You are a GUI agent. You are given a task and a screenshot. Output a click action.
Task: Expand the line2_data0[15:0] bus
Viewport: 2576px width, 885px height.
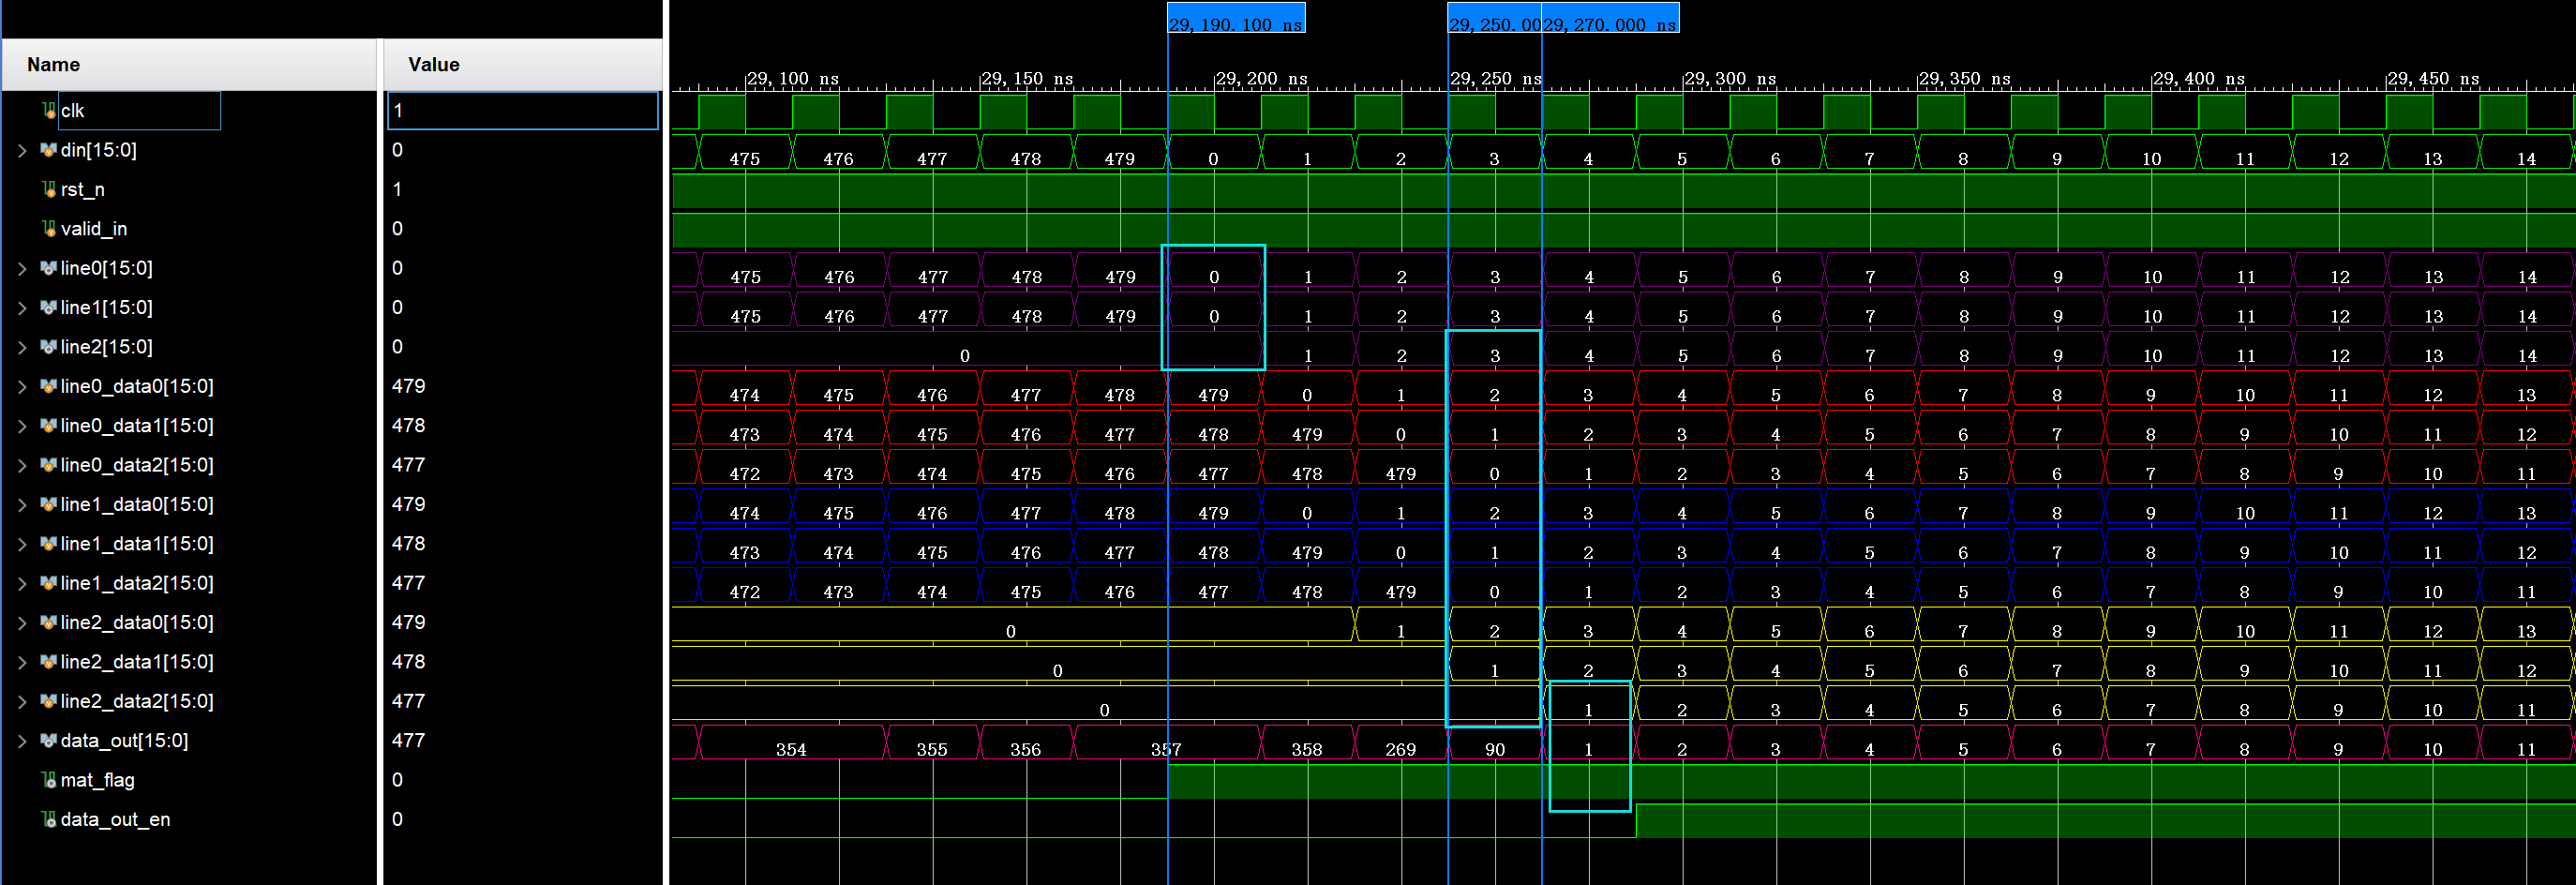point(22,623)
